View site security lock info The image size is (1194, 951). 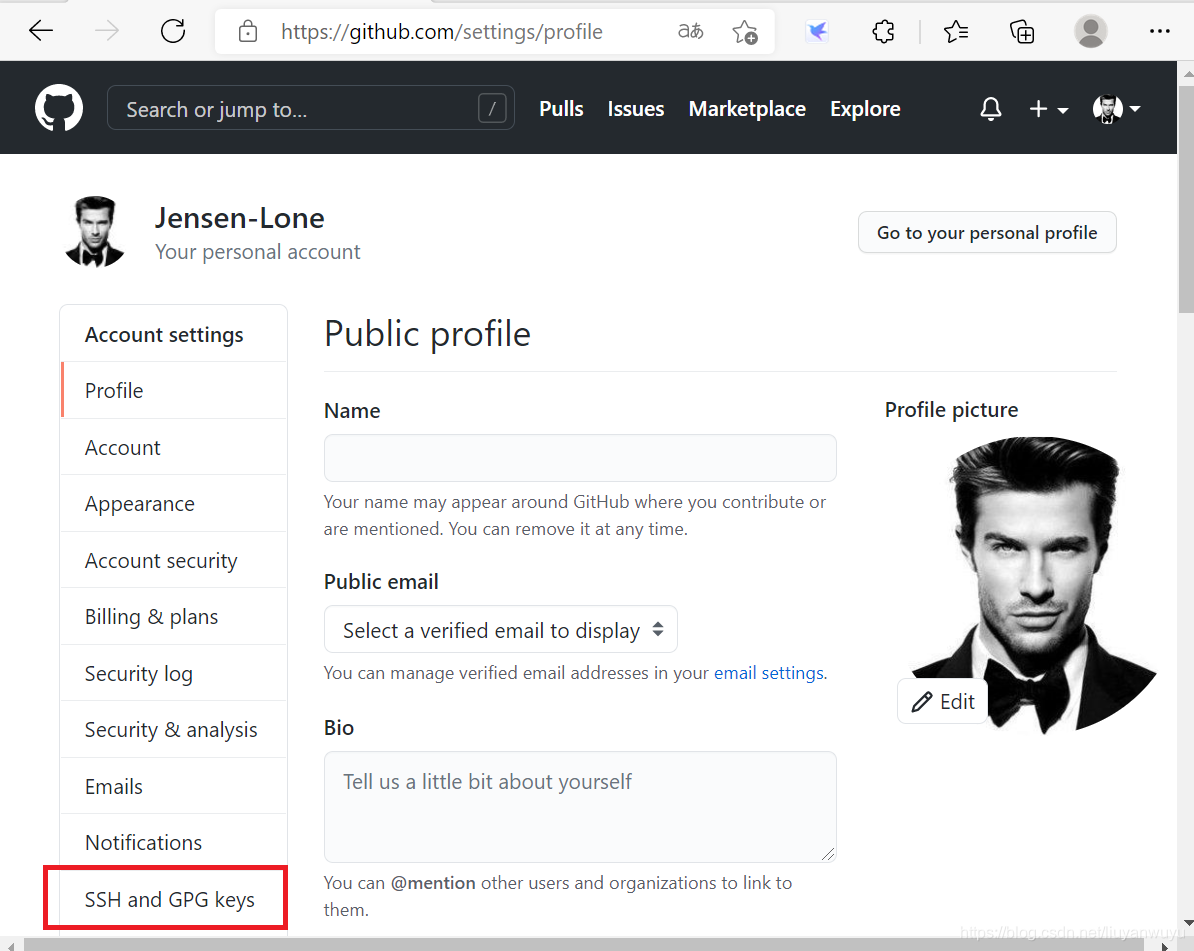247,31
